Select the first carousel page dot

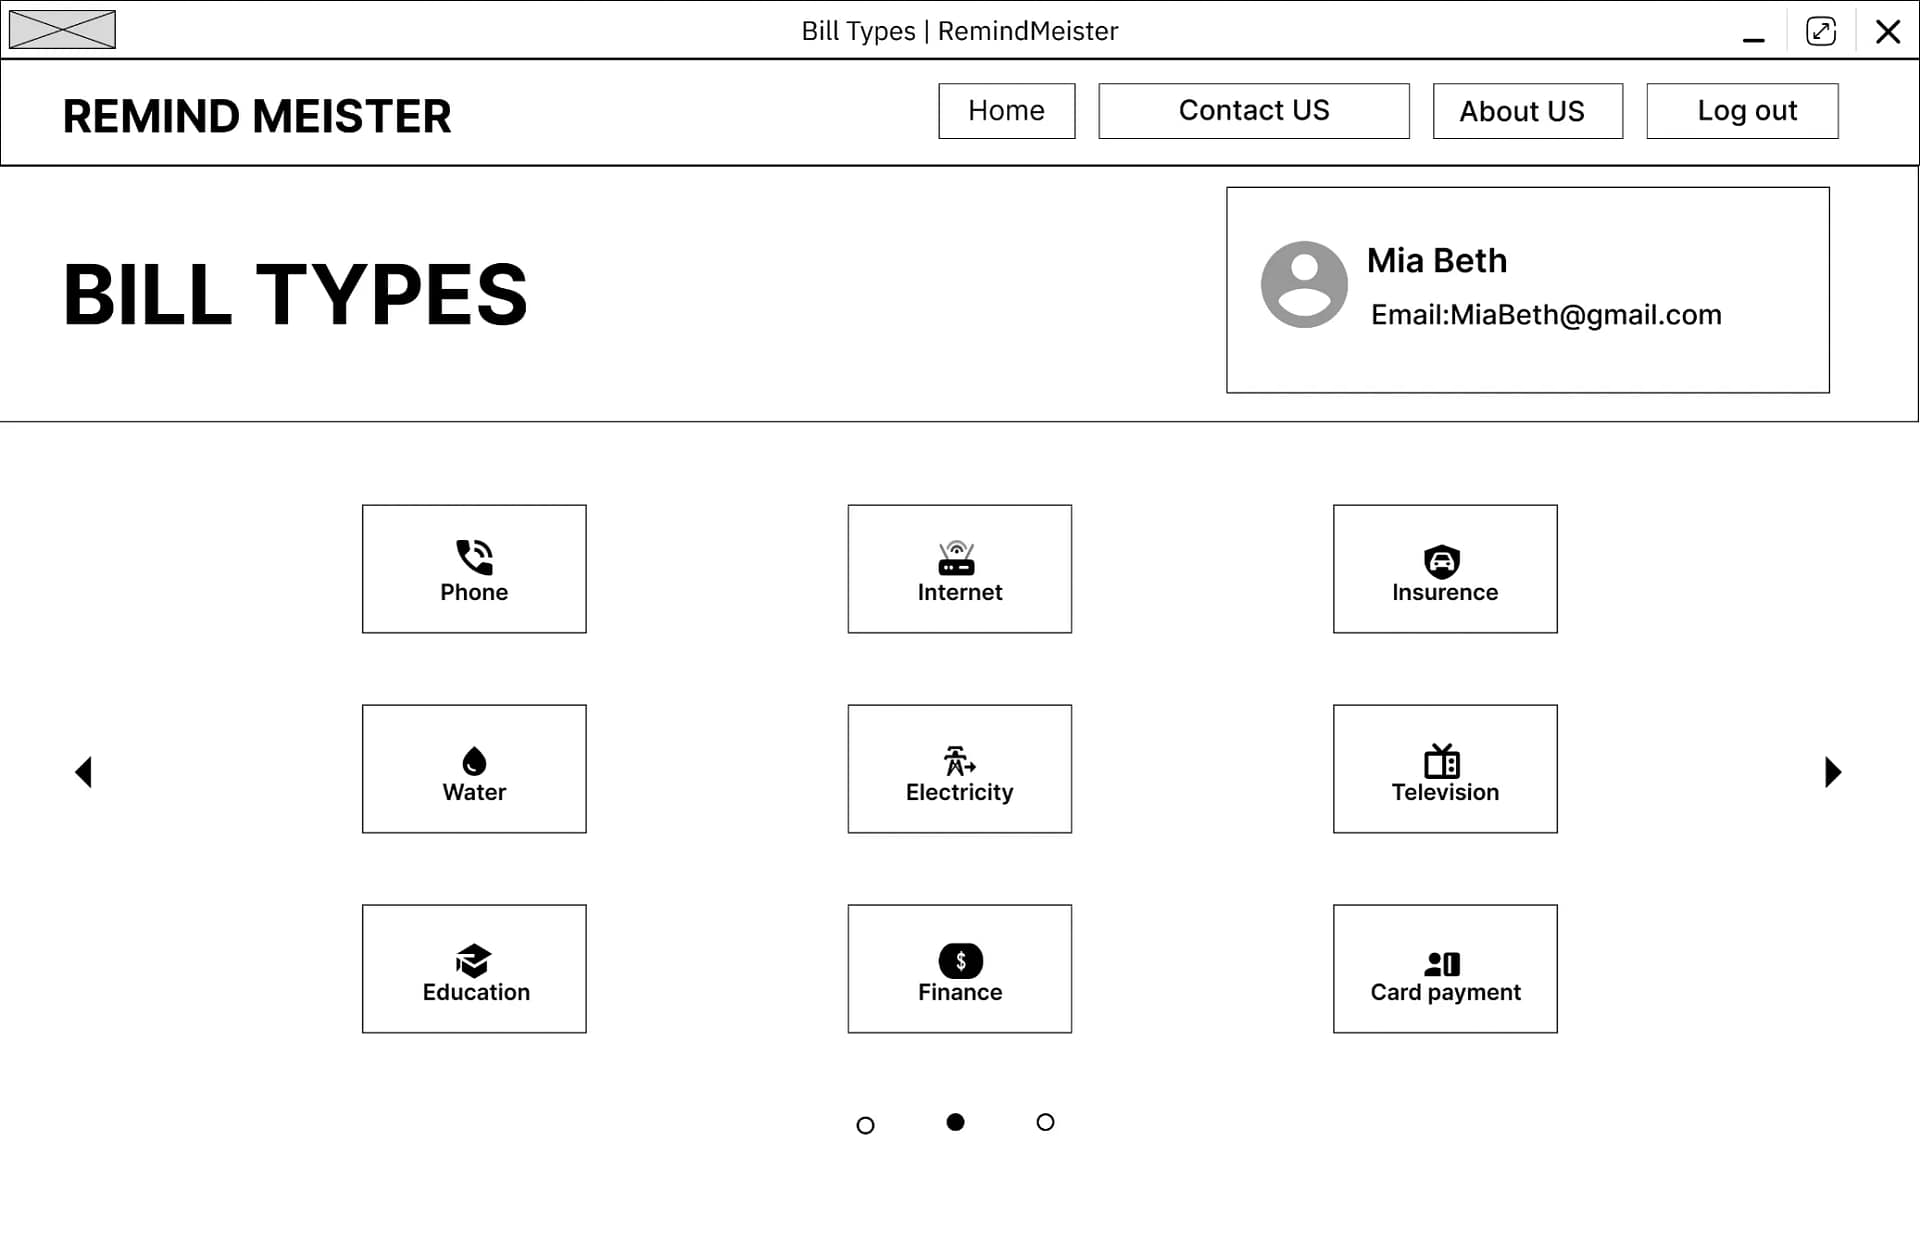click(x=866, y=1125)
